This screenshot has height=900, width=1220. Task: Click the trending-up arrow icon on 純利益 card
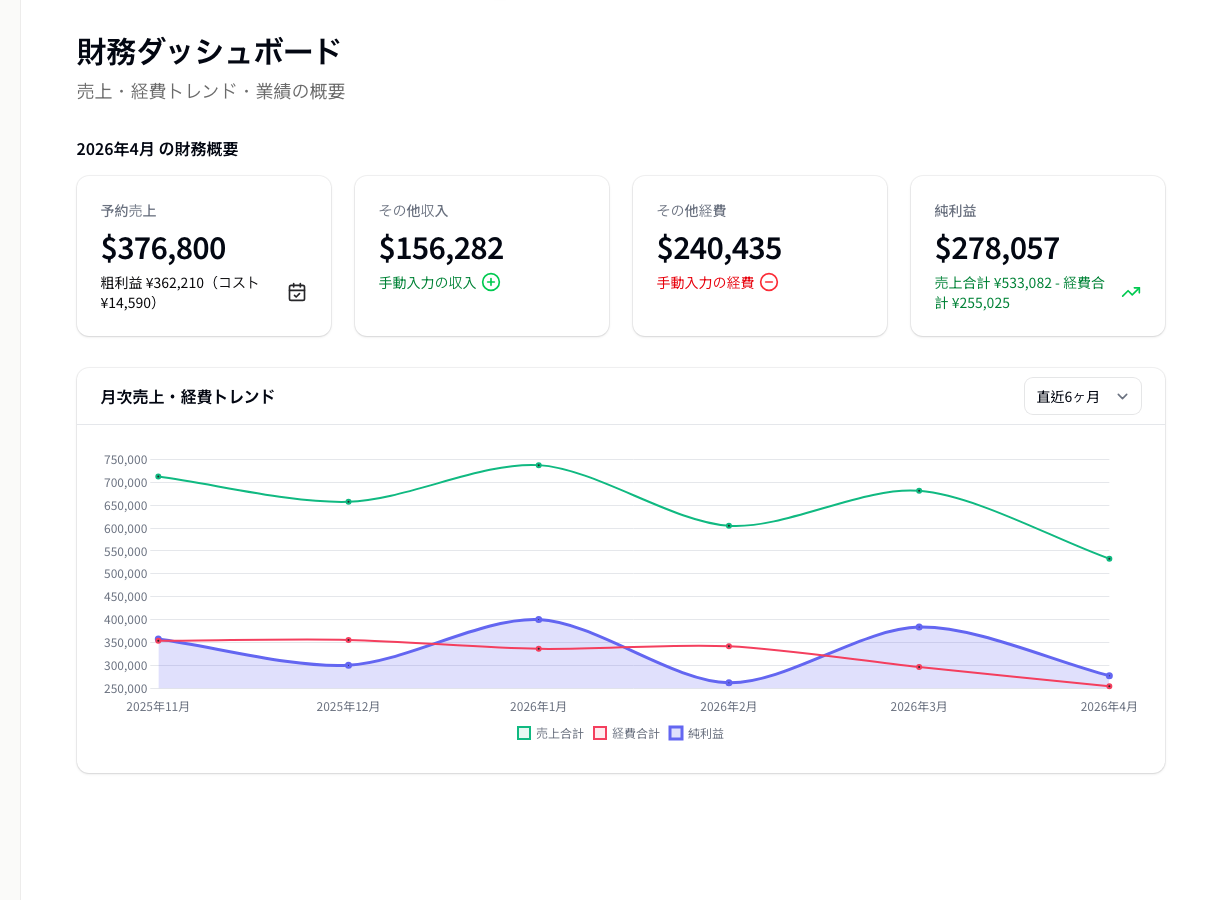point(1131,292)
